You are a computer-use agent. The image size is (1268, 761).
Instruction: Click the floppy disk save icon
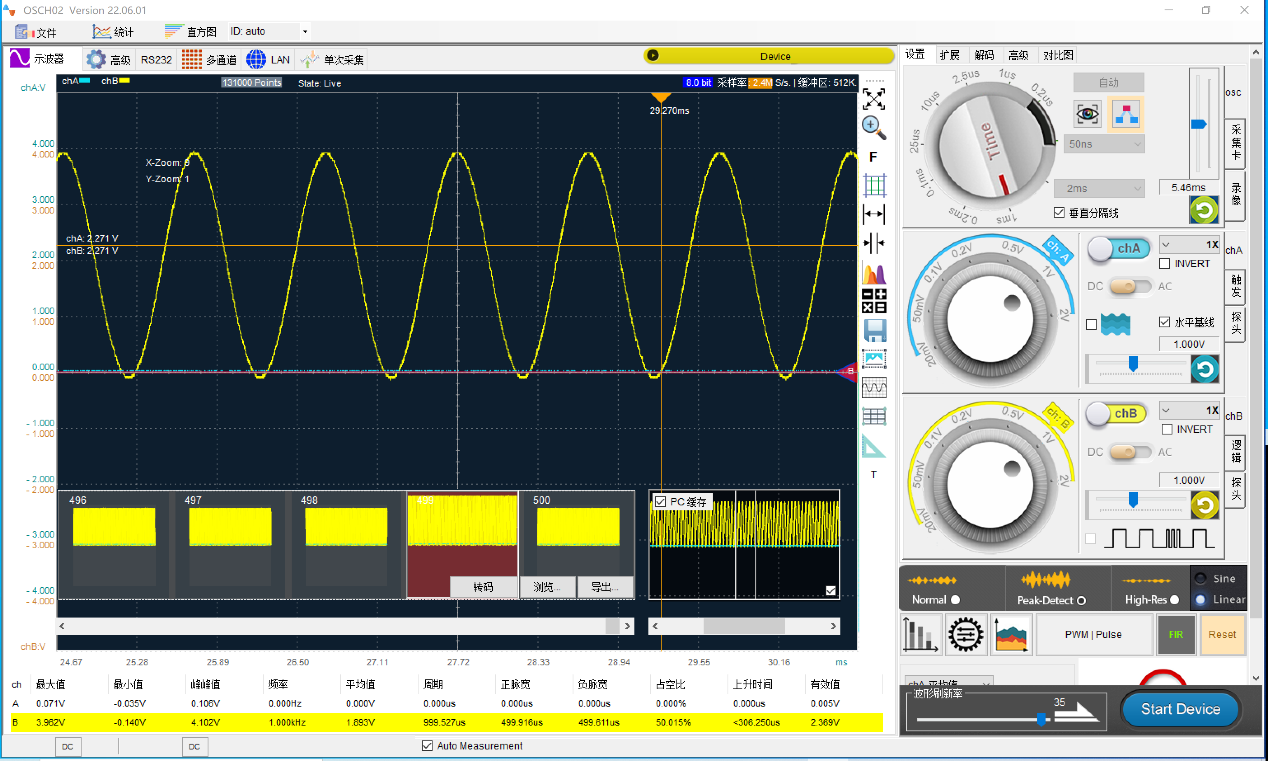pos(874,330)
